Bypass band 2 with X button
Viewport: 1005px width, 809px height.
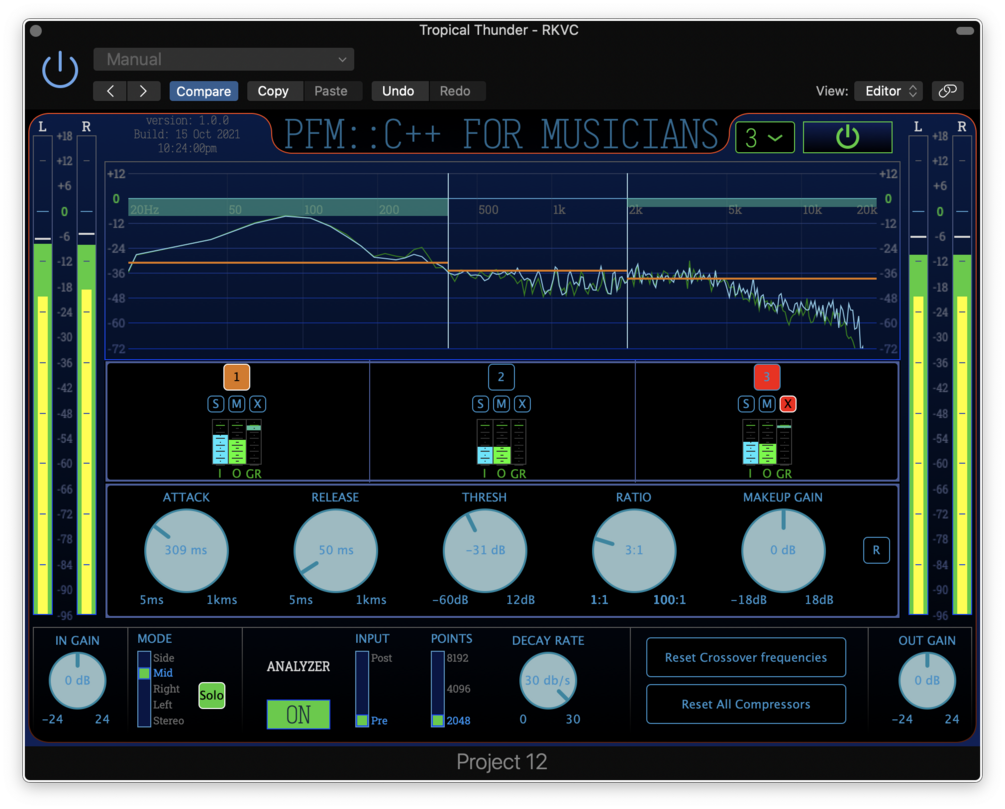click(522, 404)
